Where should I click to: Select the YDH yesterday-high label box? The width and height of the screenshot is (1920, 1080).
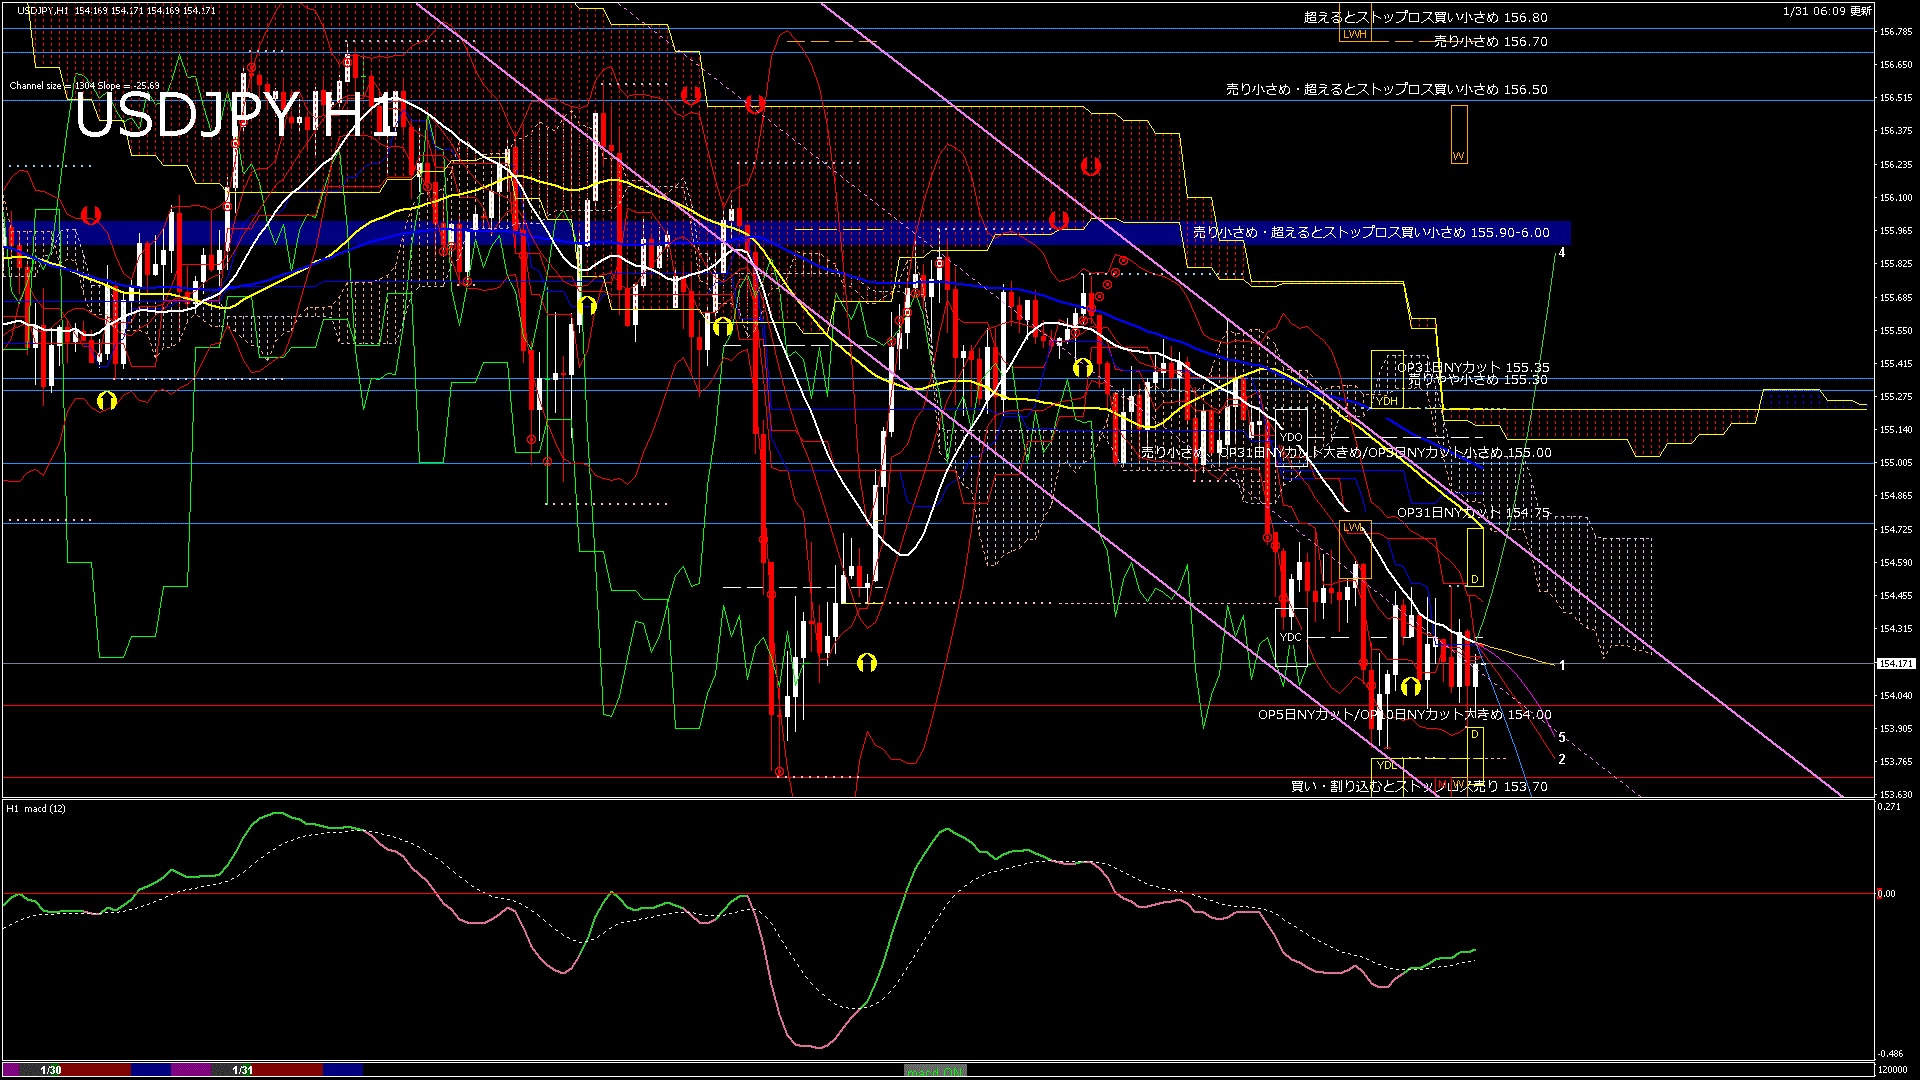tap(1386, 401)
